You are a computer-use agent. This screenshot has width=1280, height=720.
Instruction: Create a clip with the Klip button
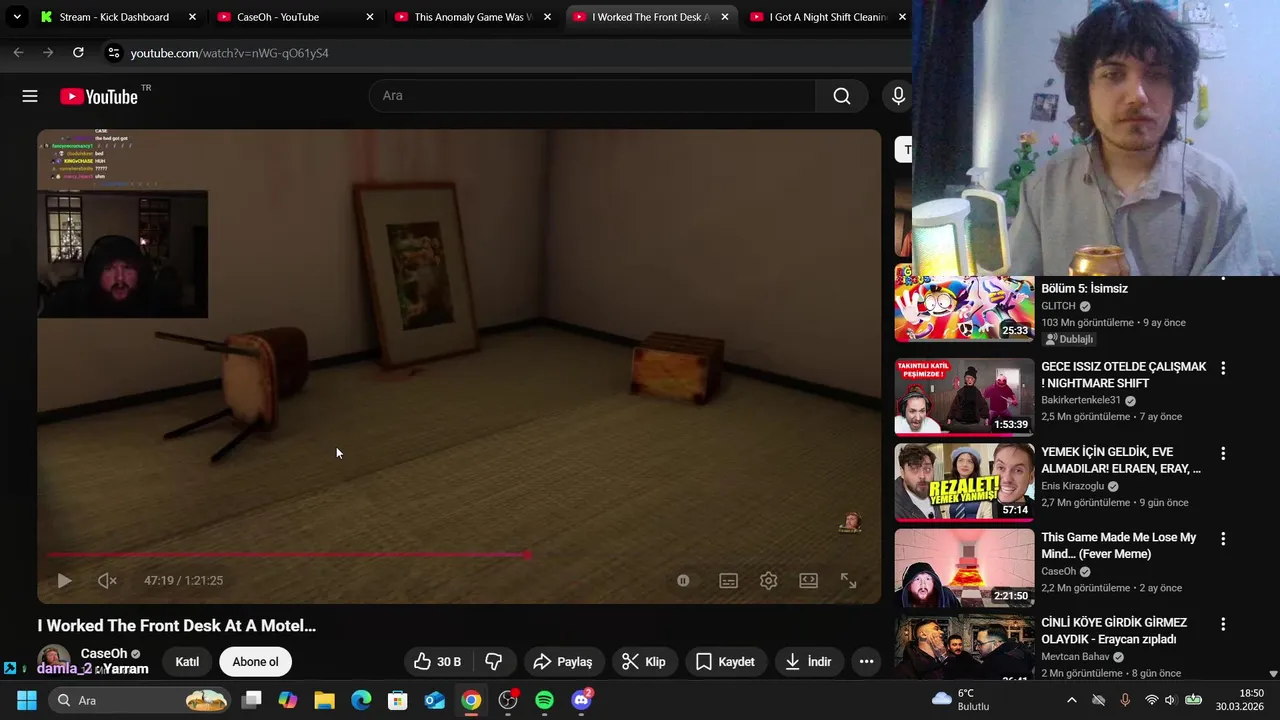[644, 661]
